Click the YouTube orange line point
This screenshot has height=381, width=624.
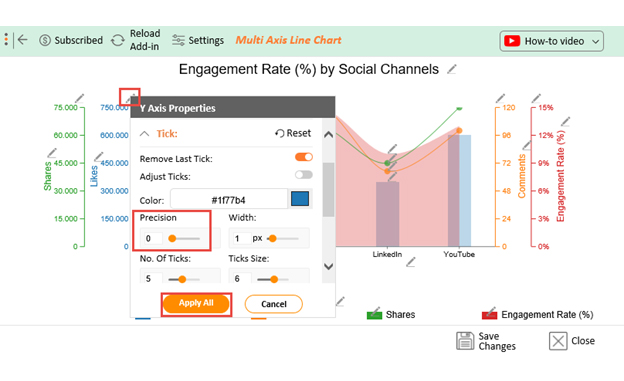pyautogui.click(x=459, y=131)
